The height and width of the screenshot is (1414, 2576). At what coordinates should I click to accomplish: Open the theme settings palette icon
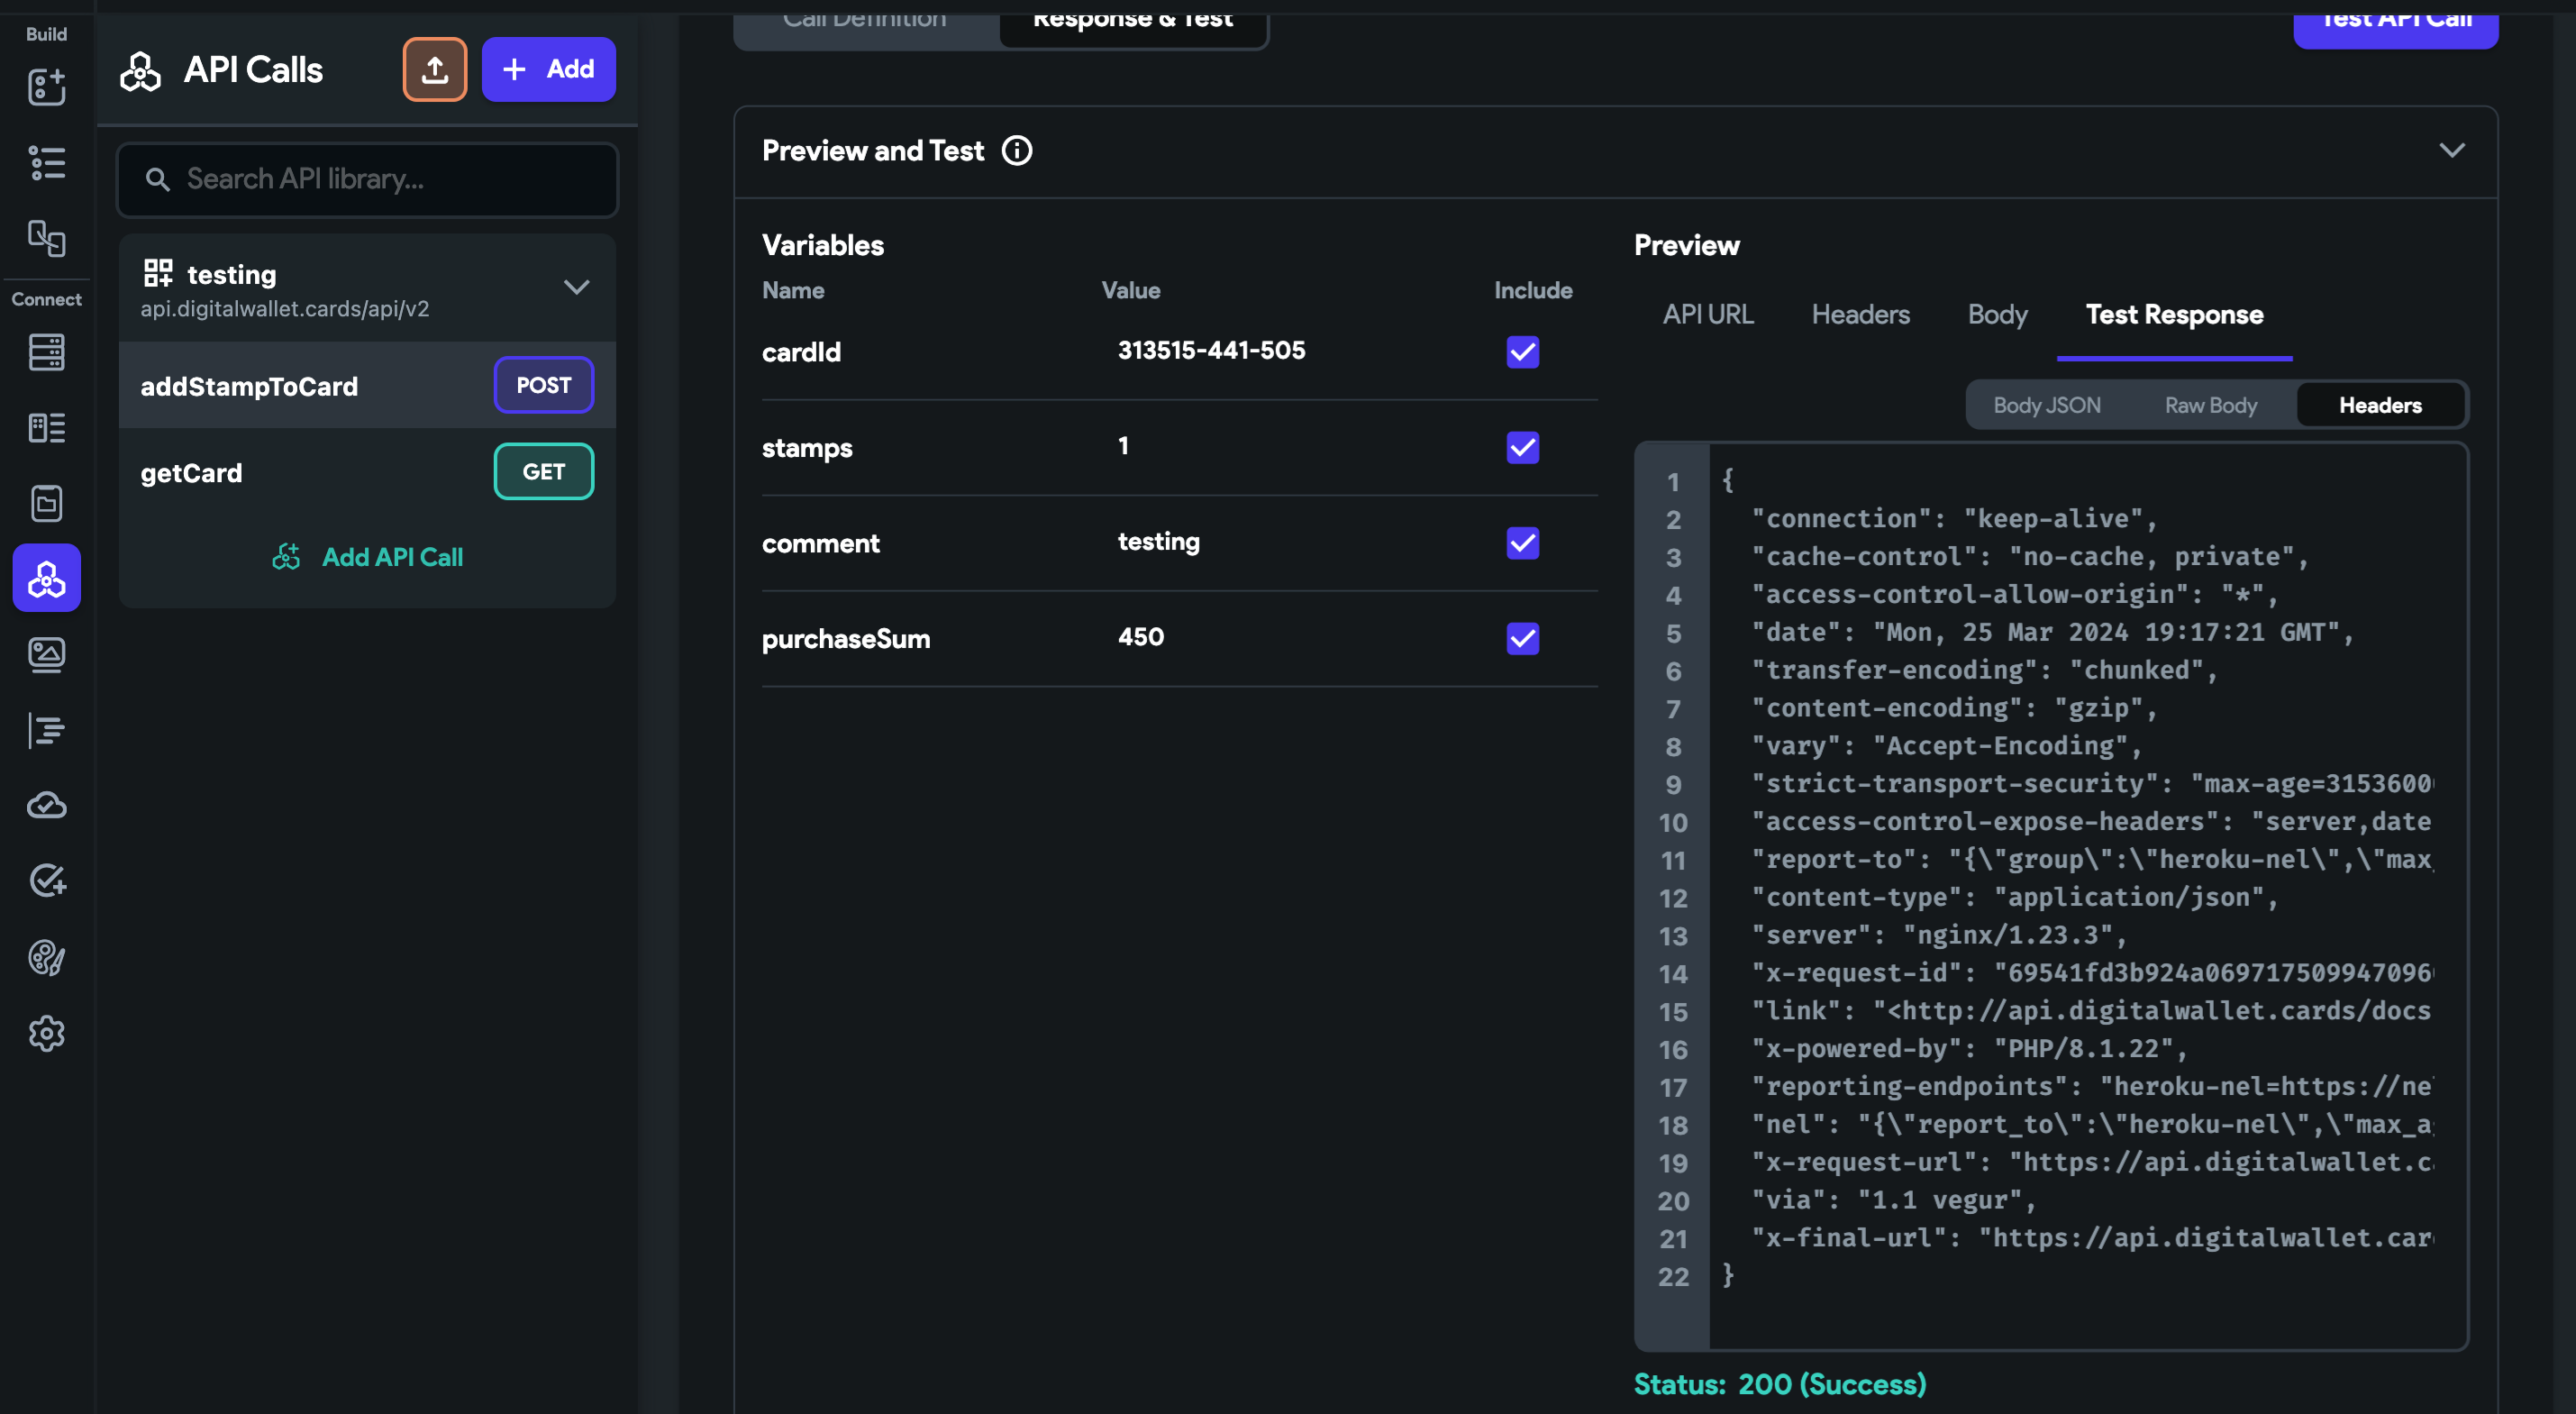point(46,957)
